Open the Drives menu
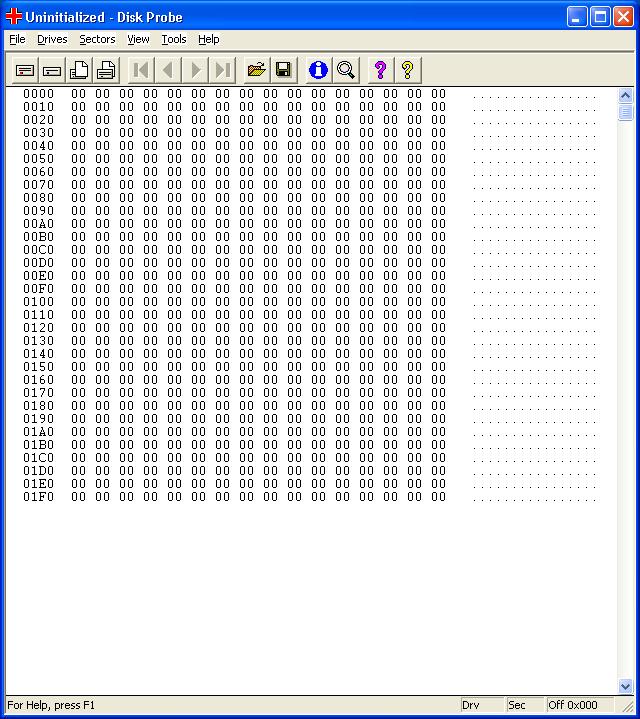 coord(52,39)
